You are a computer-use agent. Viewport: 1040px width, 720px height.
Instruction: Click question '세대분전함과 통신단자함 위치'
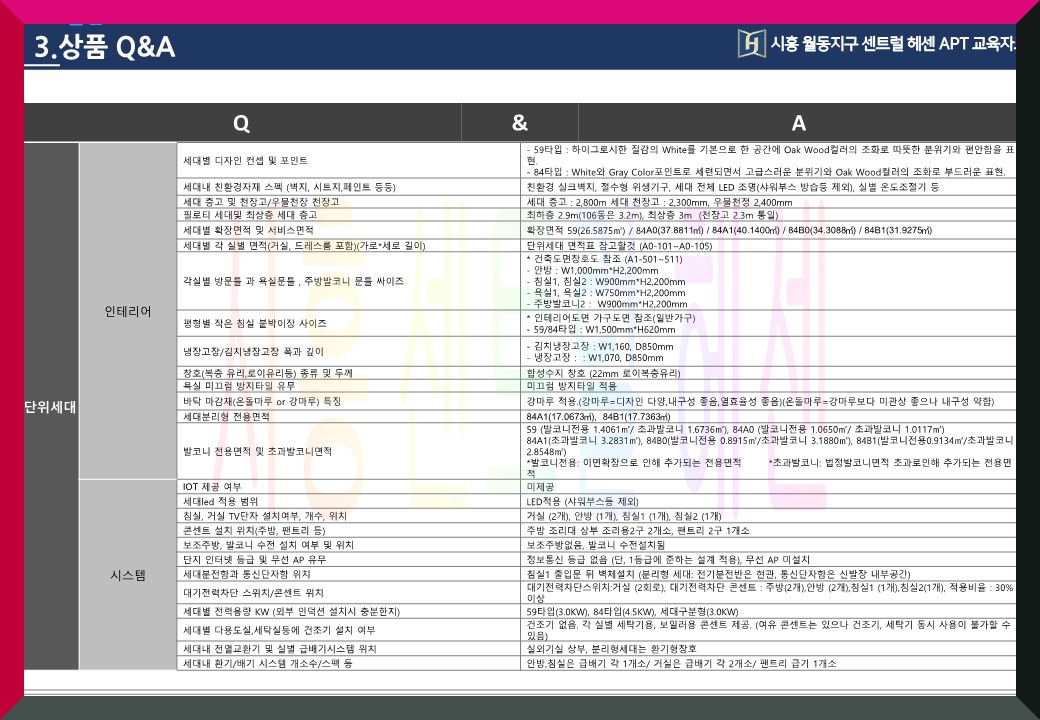[246, 574]
